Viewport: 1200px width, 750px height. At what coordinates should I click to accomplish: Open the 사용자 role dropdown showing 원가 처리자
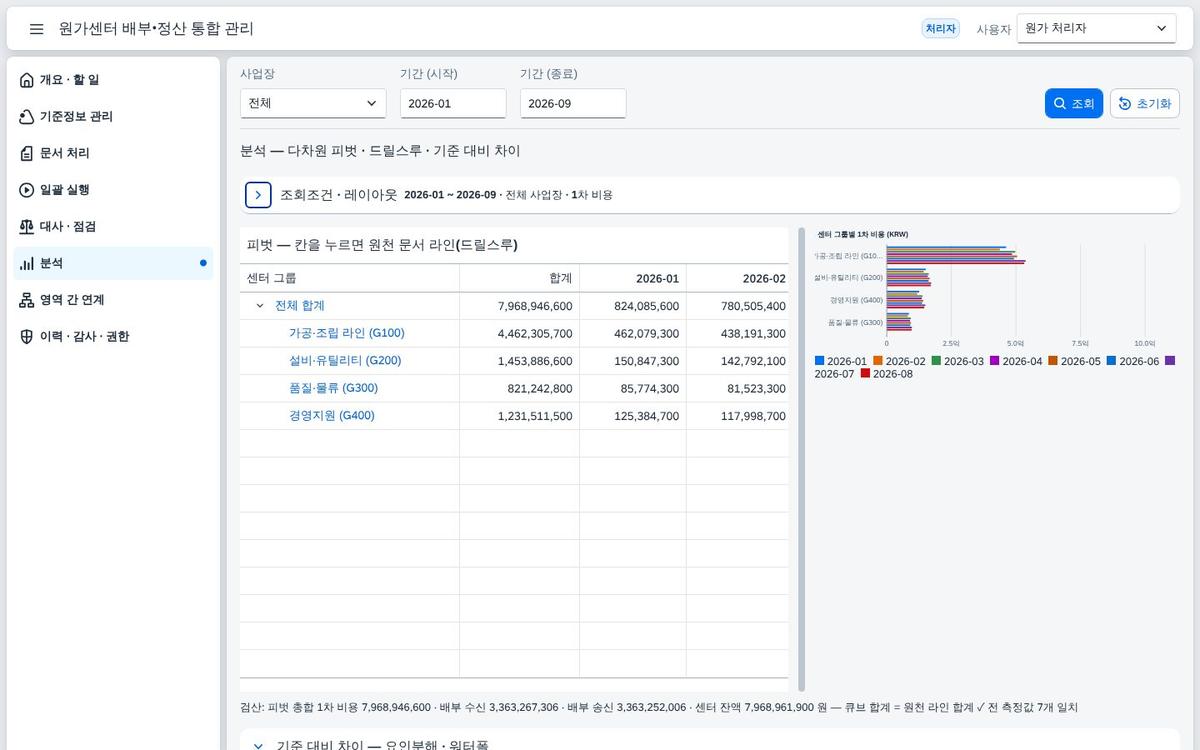click(x=1096, y=28)
